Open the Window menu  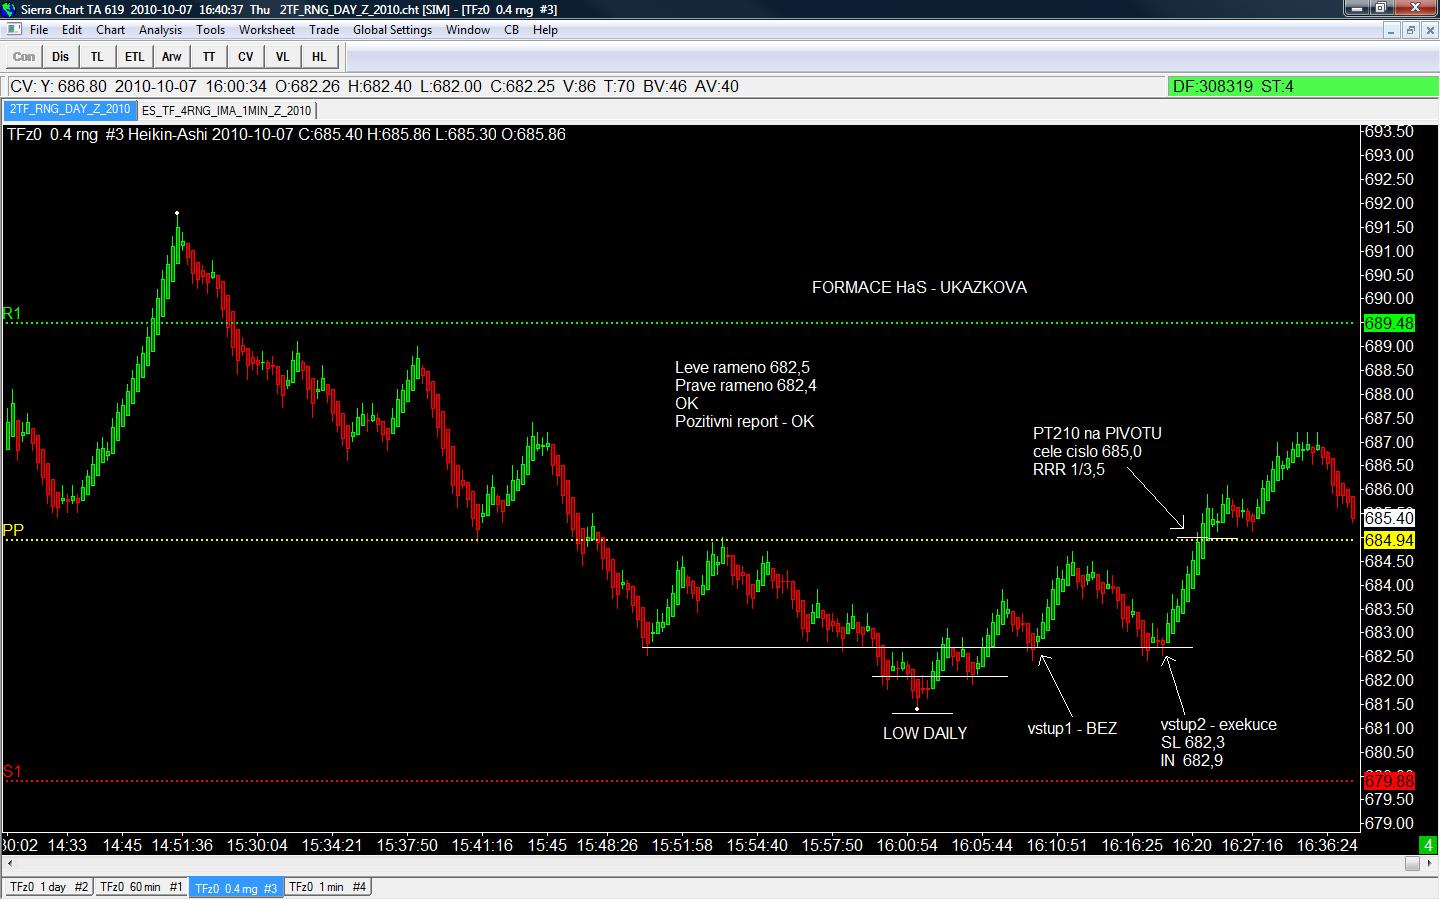point(467,30)
